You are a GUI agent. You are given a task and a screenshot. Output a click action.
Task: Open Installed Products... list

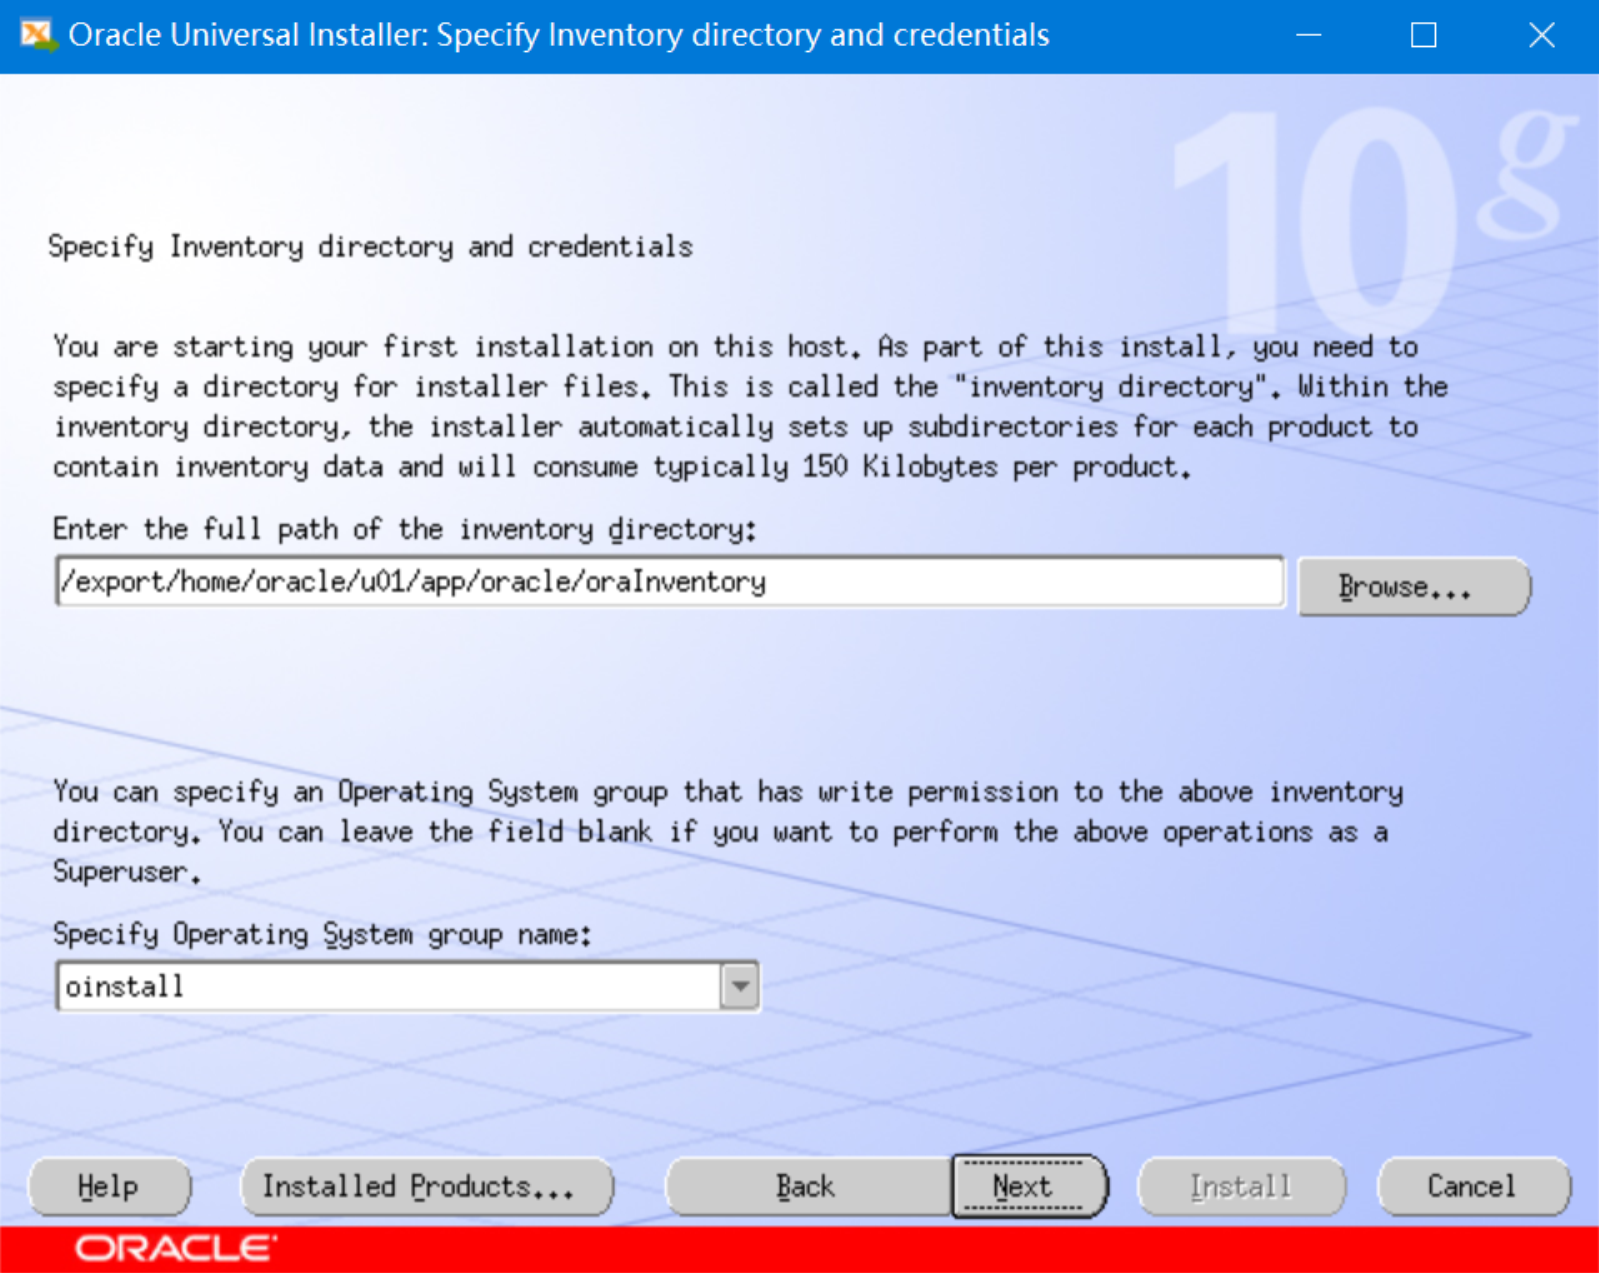pyautogui.click(x=427, y=1186)
